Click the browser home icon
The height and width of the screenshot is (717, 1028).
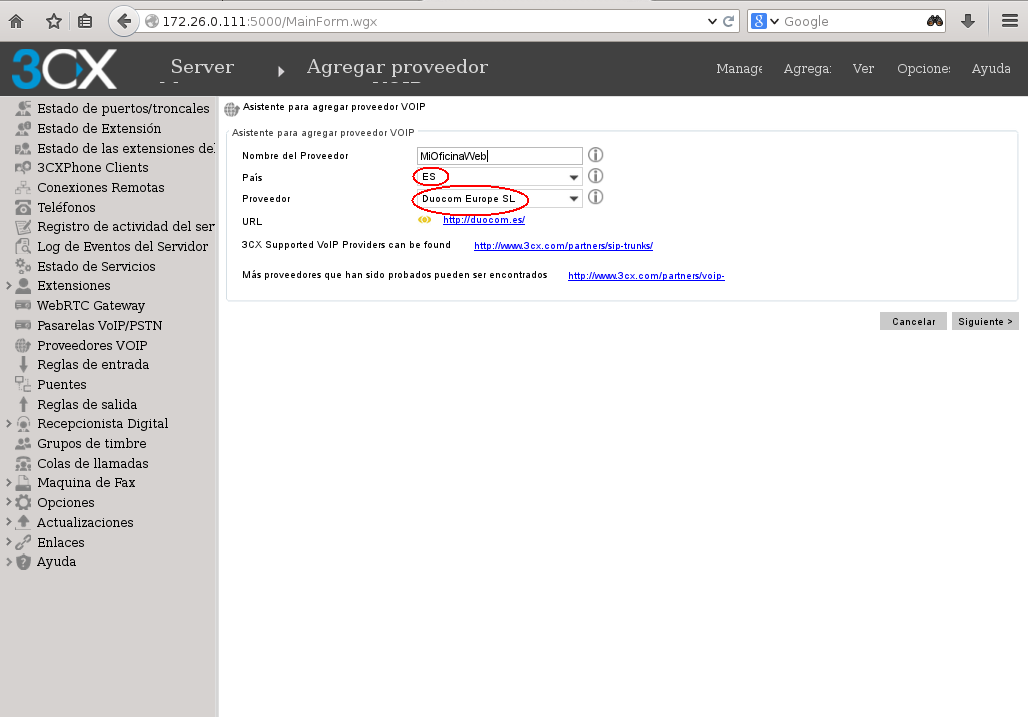tap(16, 21)
